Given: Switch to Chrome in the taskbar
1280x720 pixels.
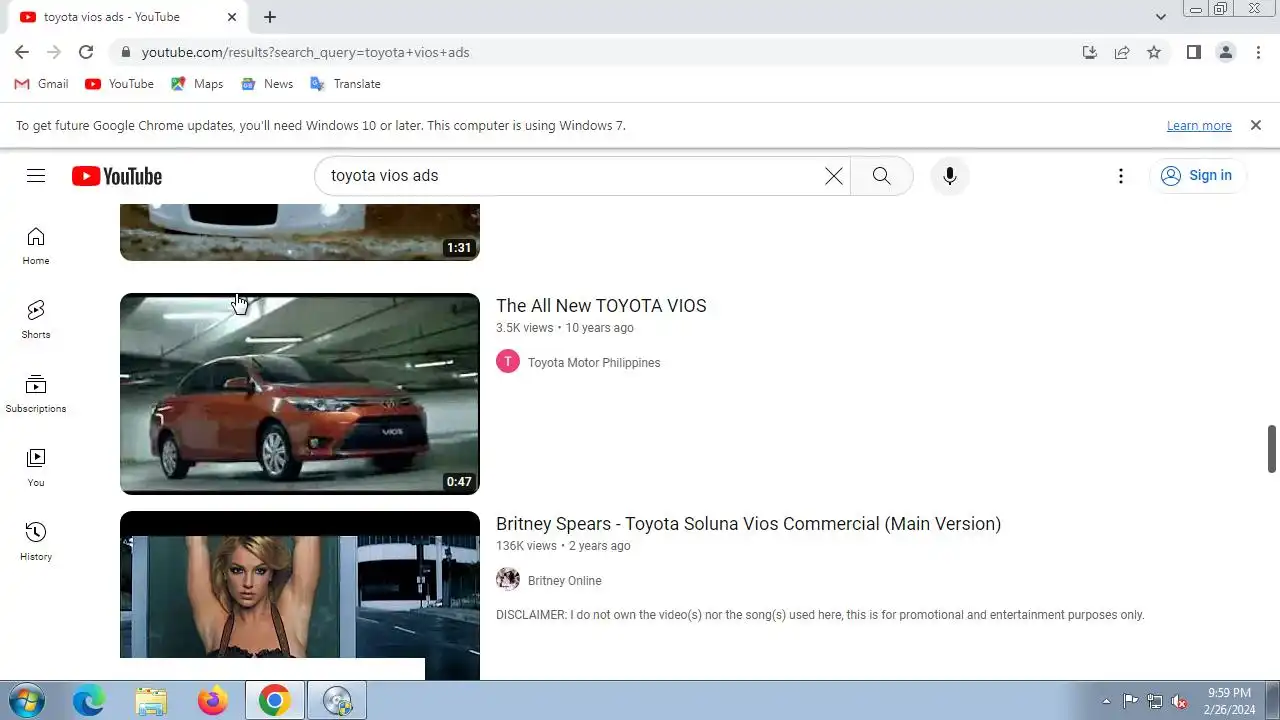Looking at the screenshot, I should click(x=275, y=701).
